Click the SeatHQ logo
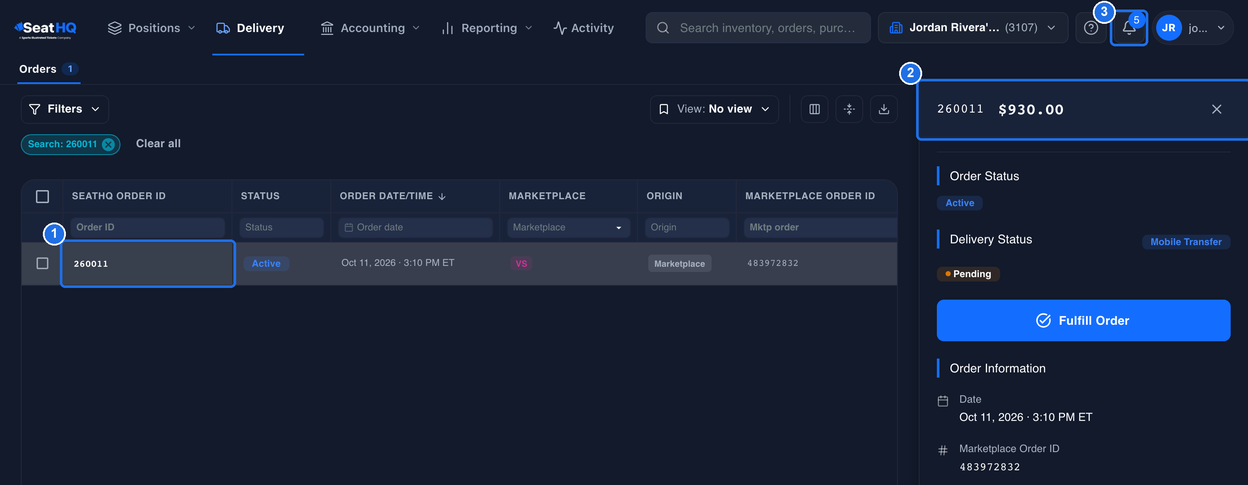The image size is (1248, 485). [45, 29]
